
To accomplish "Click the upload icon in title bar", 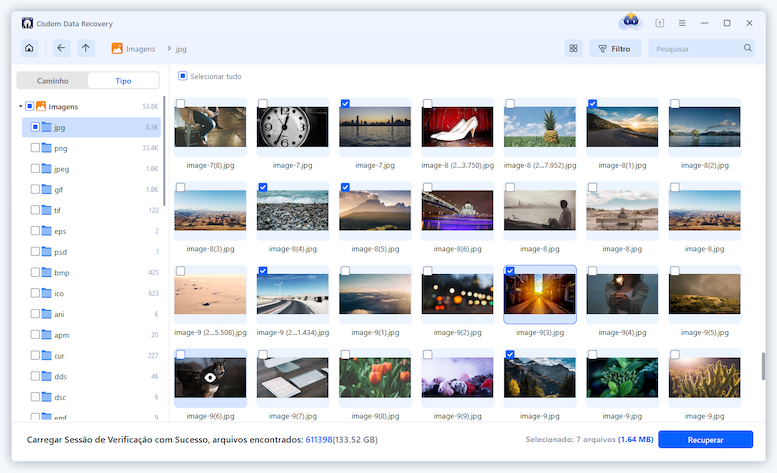I will 659,23.
